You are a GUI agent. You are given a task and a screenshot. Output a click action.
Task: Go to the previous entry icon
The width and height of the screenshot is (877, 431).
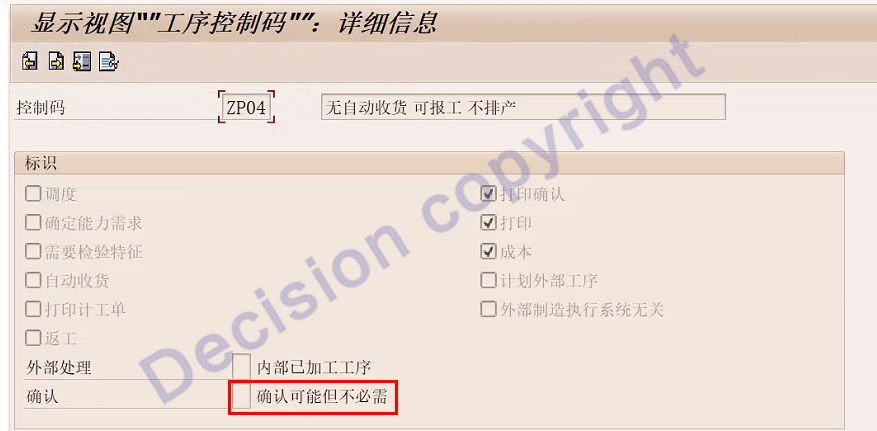pos(30,61)
